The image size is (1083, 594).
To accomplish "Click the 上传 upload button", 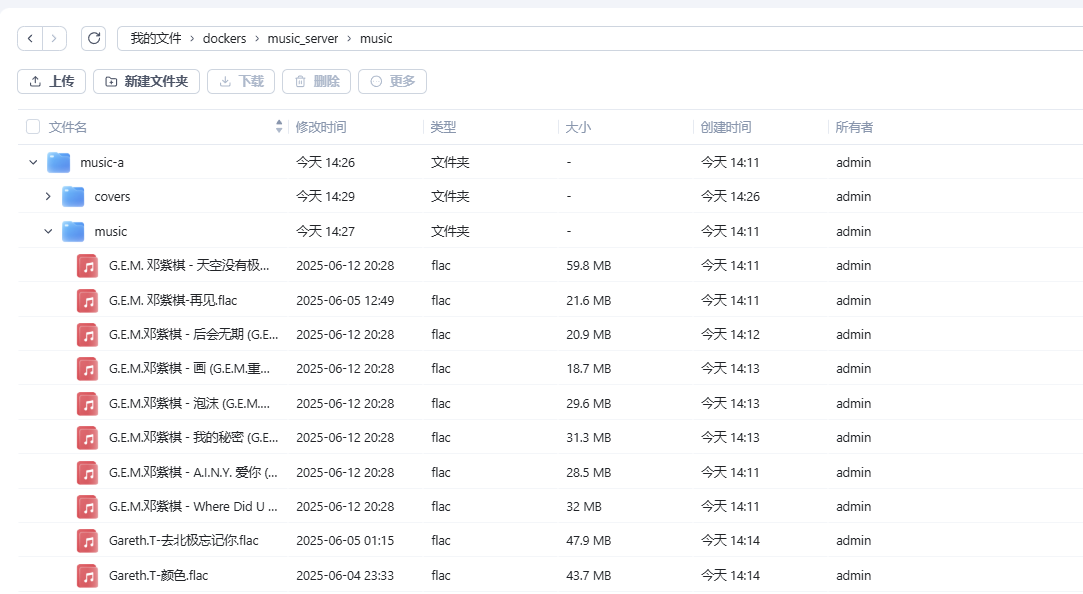I will [x=52, y=81].
